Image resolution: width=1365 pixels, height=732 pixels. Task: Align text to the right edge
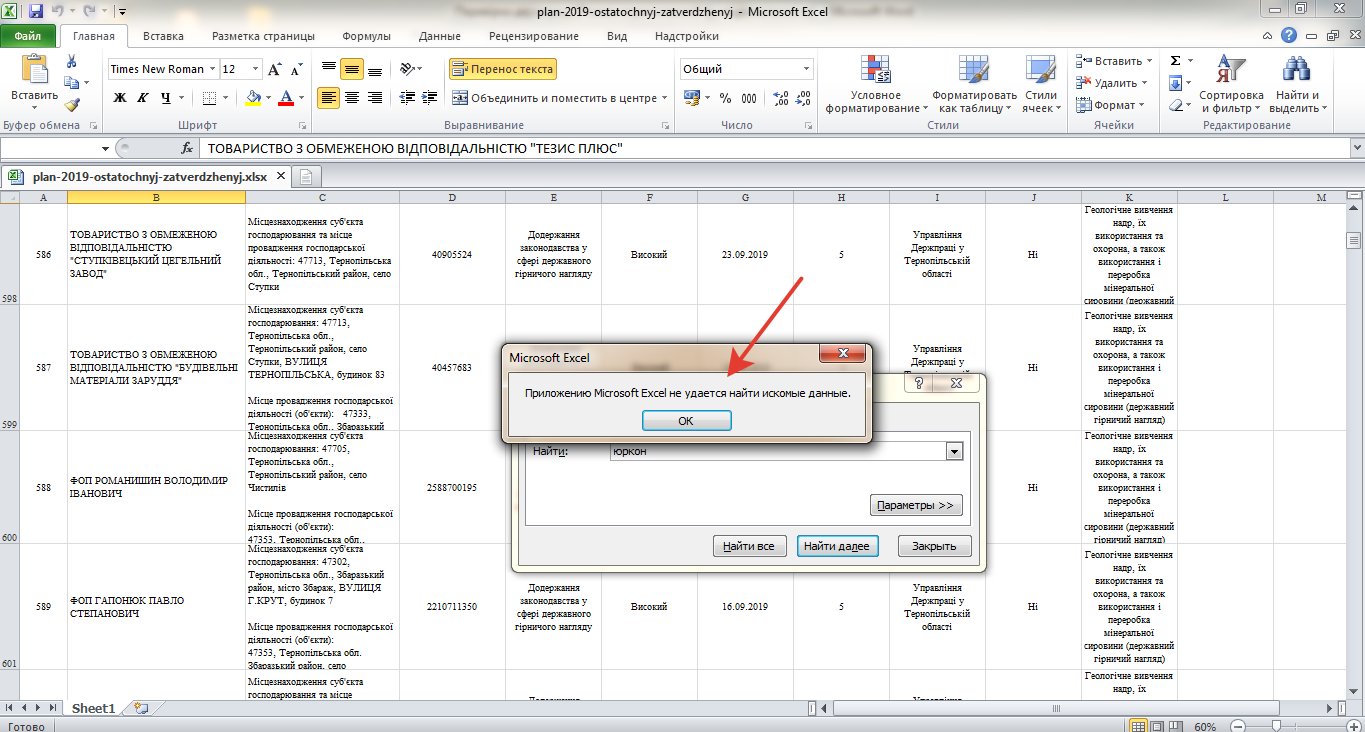point(375,98)
